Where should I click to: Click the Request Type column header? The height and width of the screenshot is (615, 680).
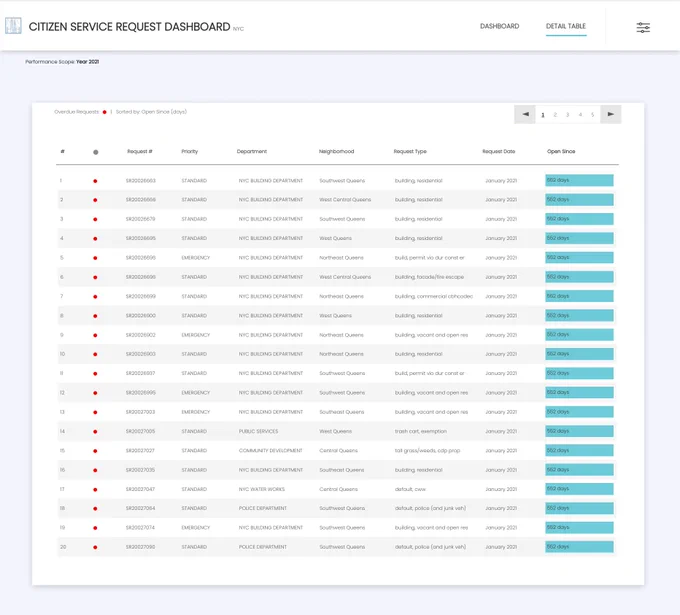pos(410,151)
